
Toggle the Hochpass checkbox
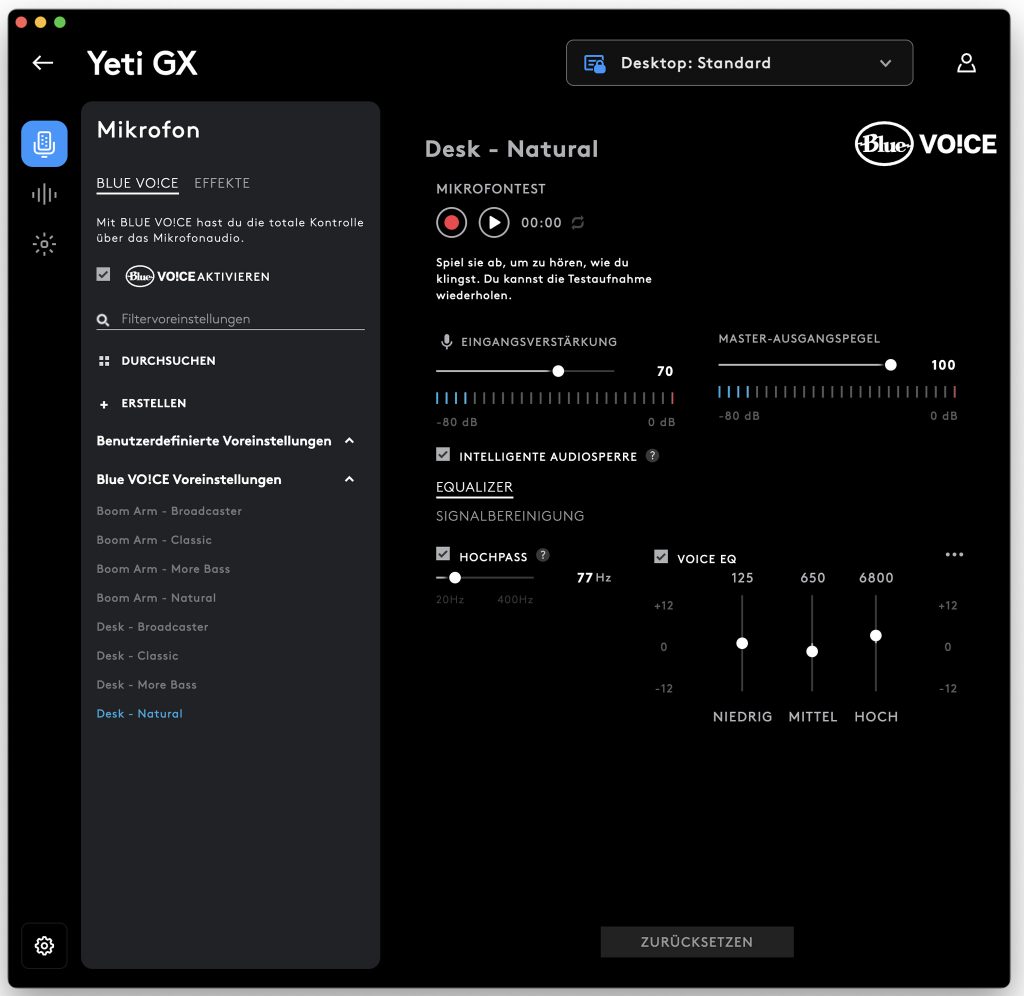point(443,554)
